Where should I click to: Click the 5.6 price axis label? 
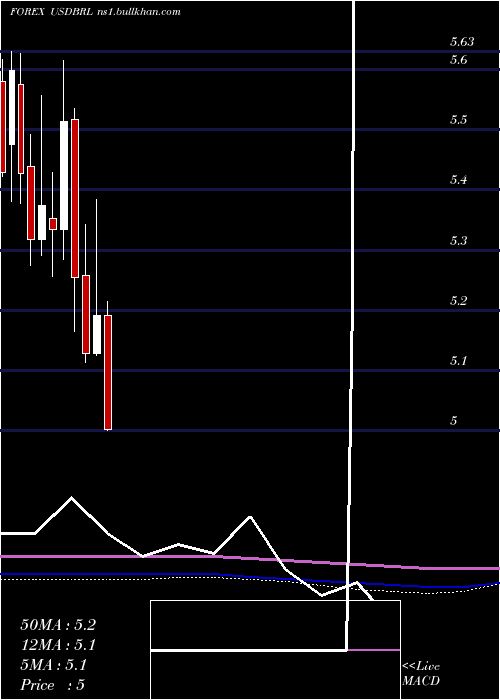pyautogui.click(x=458, y=59)
